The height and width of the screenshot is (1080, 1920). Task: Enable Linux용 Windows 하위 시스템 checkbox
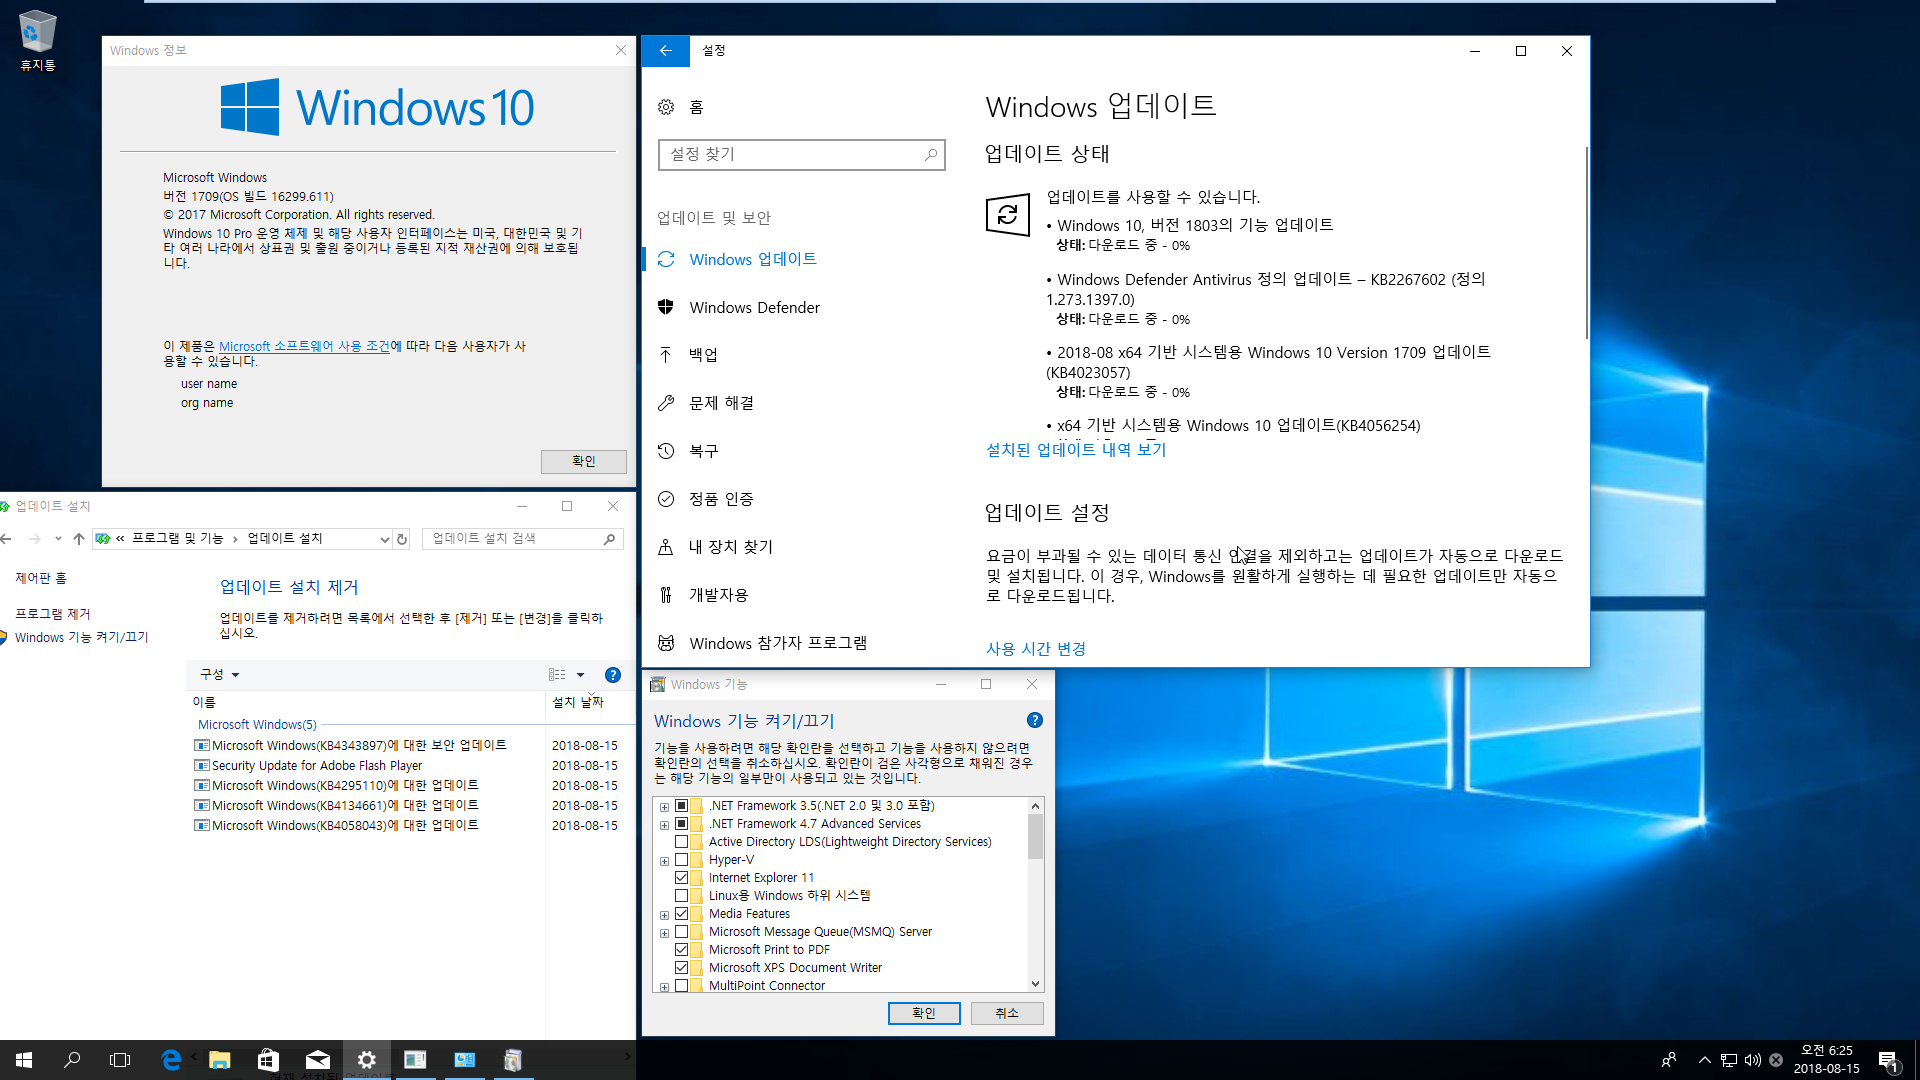pyautogui.click(x=681, y=896)
